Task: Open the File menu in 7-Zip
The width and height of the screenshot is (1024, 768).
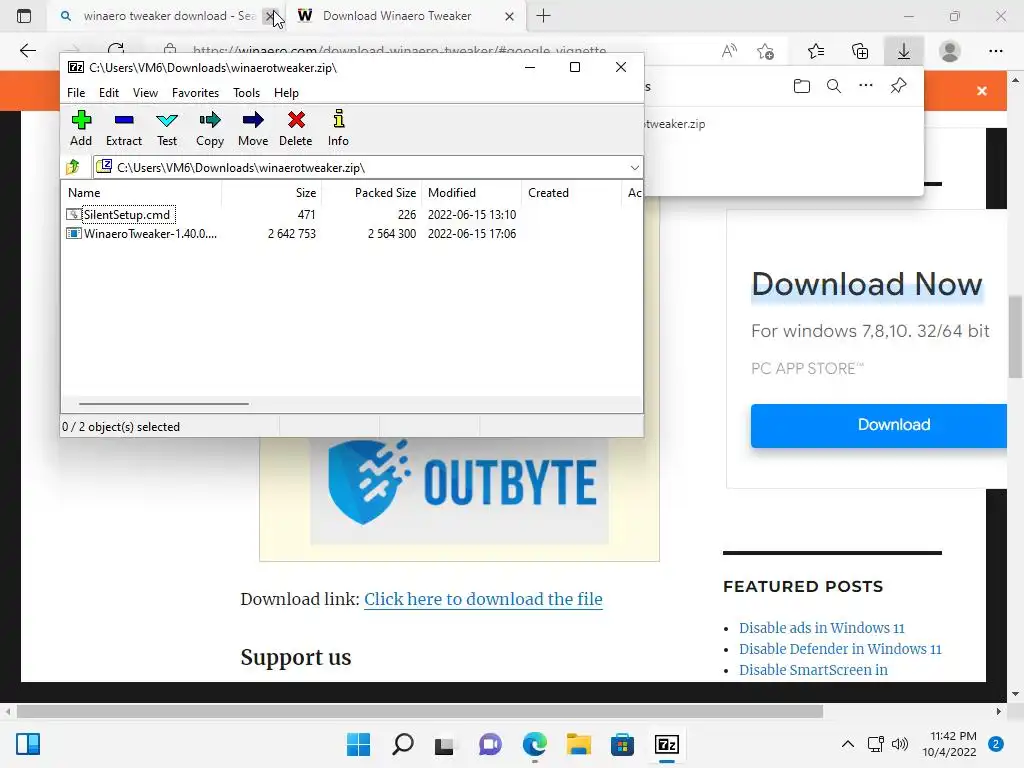Action: pyautogui.click(x=76, y=93)
